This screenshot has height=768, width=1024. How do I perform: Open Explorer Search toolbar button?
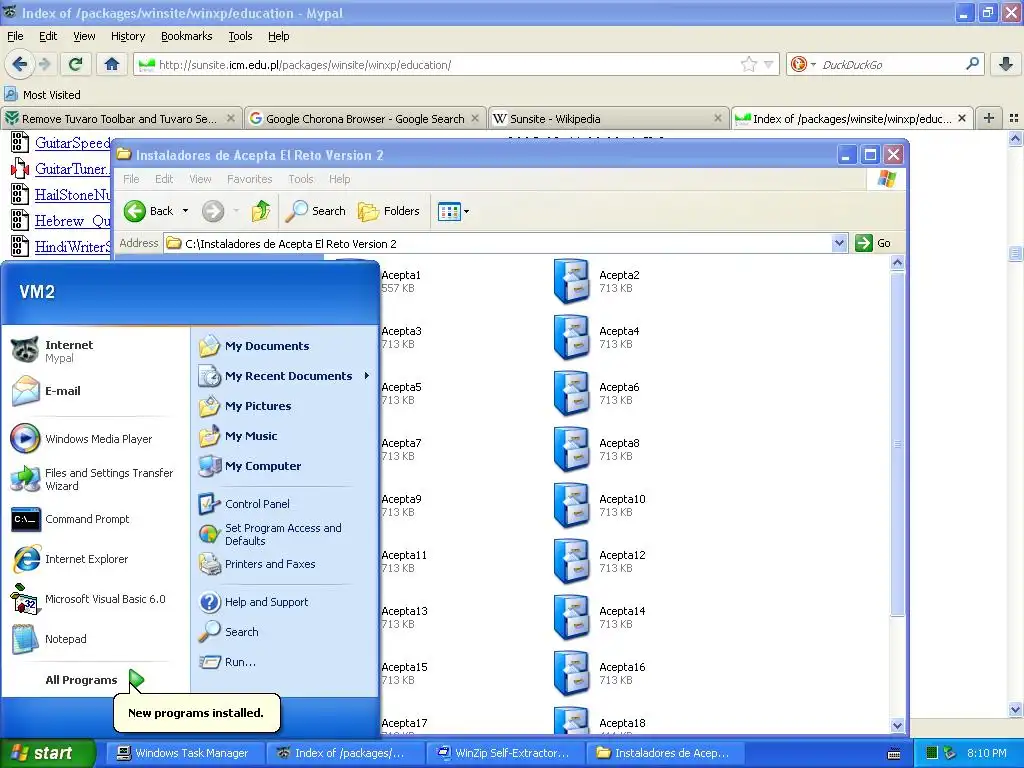pyautogui.click(x=316, y=211)
